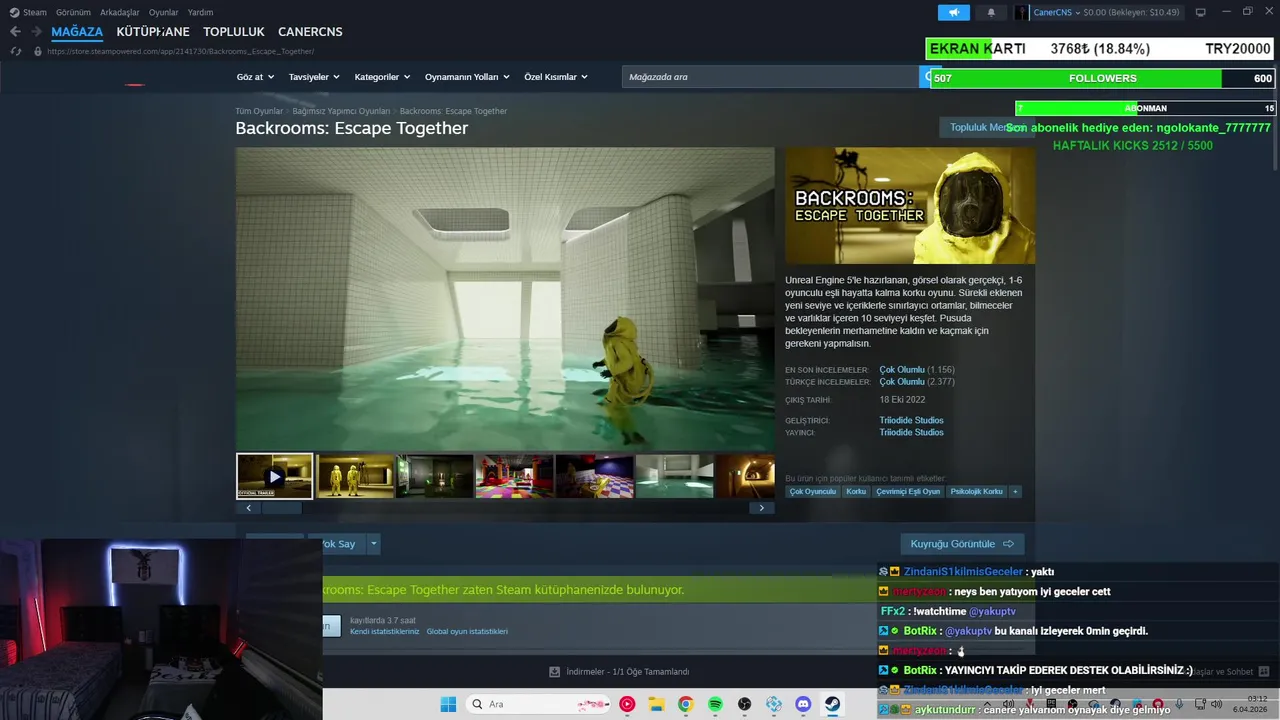Launch Chrome from the taskbar

(685, 704)
